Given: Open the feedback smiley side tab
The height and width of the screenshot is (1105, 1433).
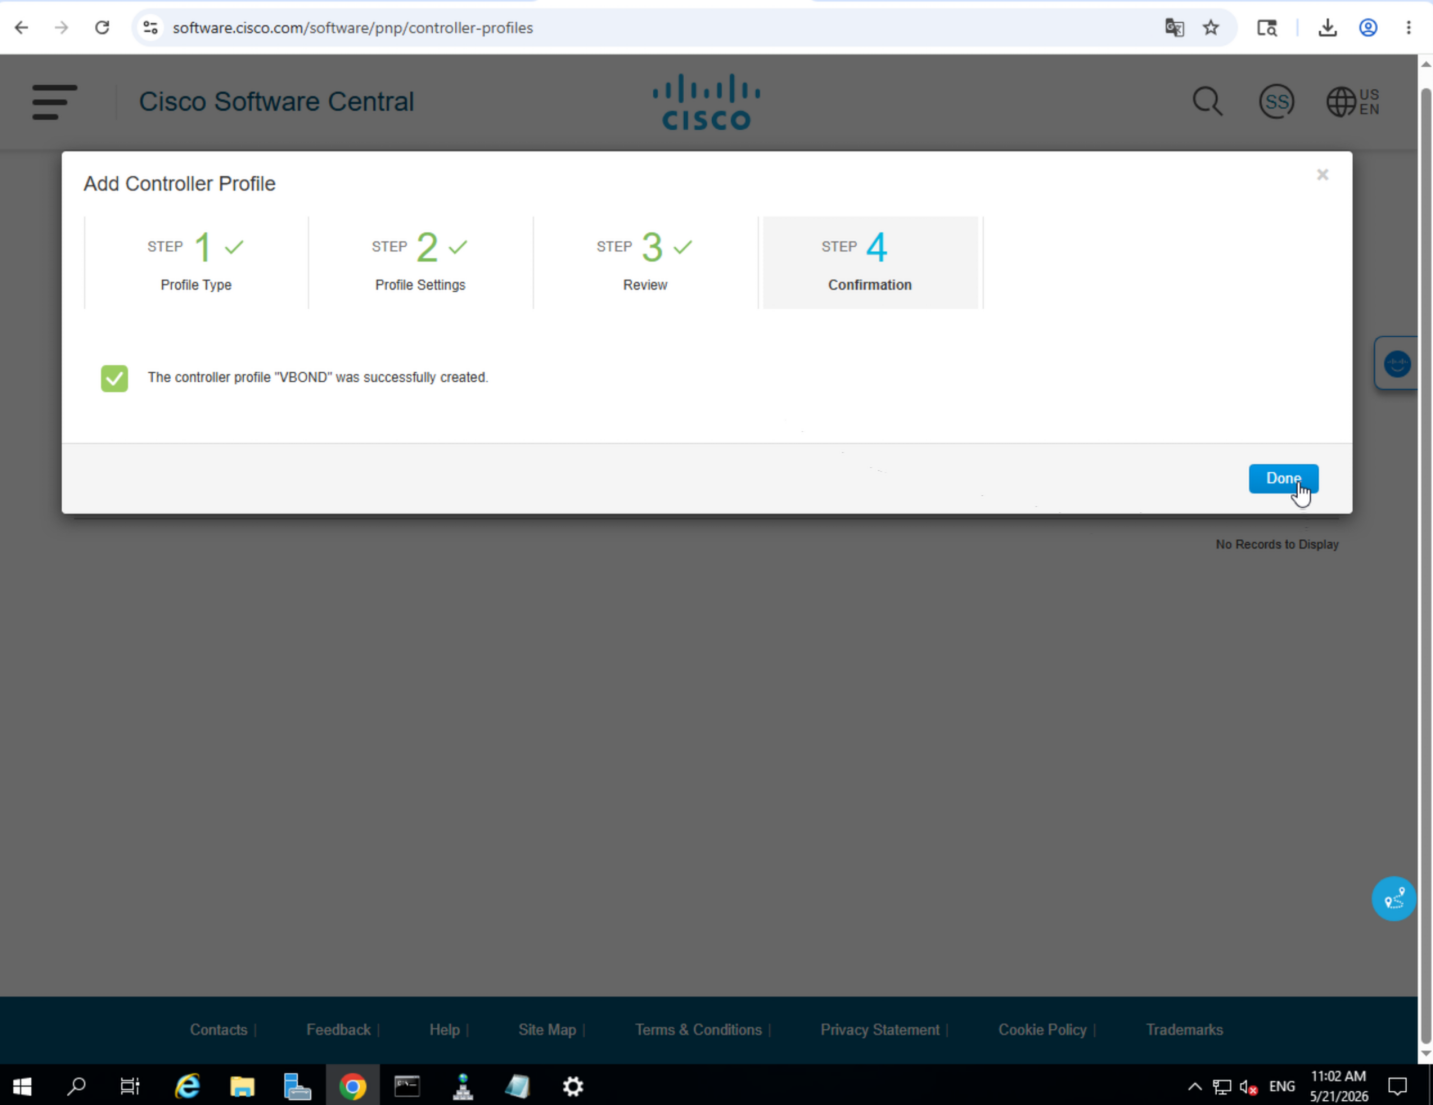Looking at the screenshot, I should (1397, 364).
